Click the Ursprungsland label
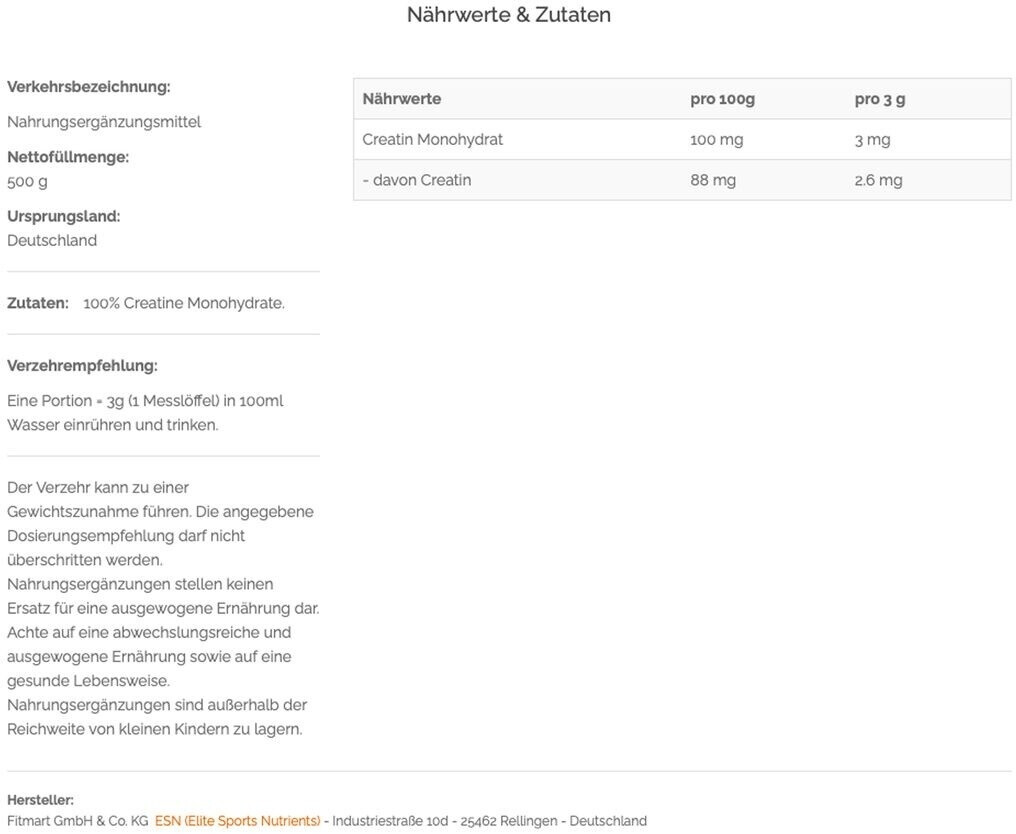The image size is (1016, 834). tap(63, 216)
